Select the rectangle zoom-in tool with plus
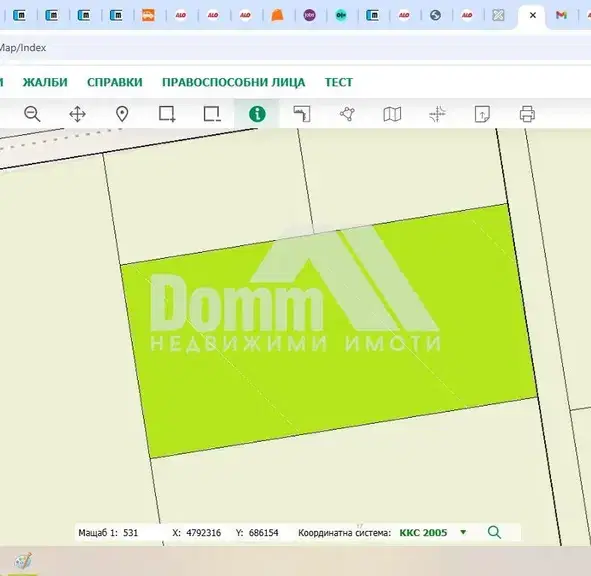The width and height of the screenshot is (591, 576). (x=167, y=114)
